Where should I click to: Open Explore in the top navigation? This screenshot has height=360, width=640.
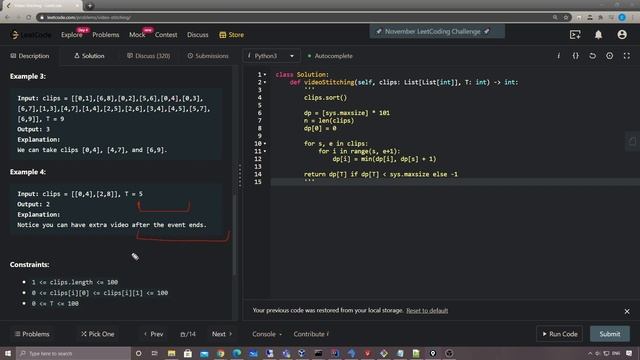pyautogui.click(x=72, y=35)
